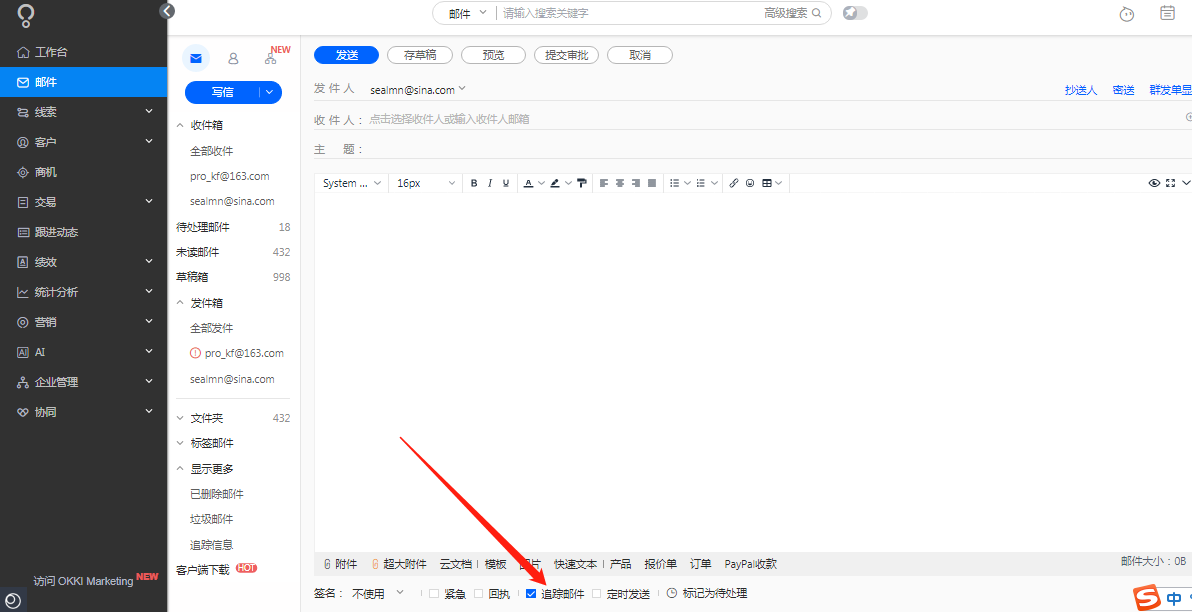Enable the 追踪邮件 checkbox
Screen dimensions: 1192x612
(531, 592)
